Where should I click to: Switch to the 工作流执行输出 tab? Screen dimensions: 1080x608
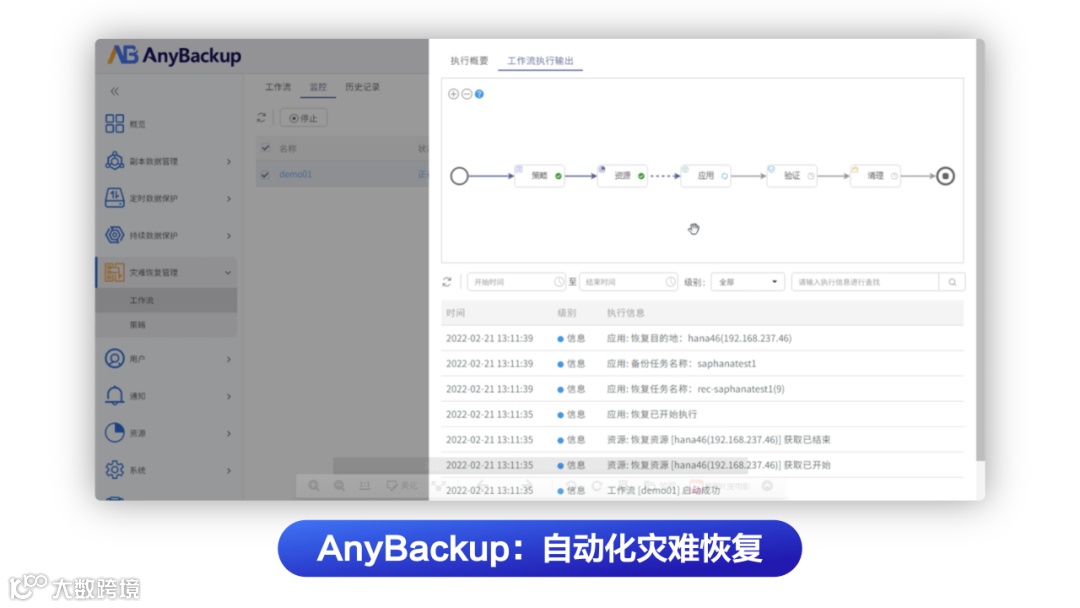540,61
